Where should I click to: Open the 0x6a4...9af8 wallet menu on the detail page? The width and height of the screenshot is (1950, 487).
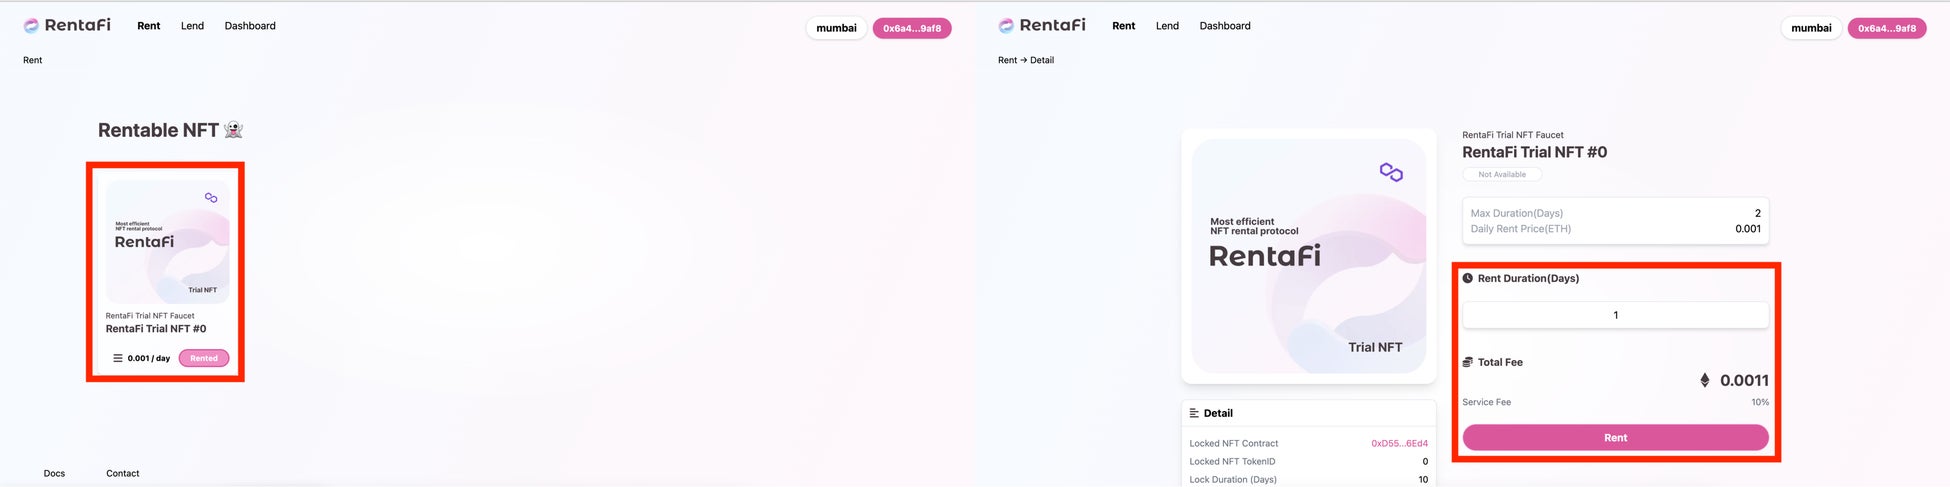tap(1887, 28)
